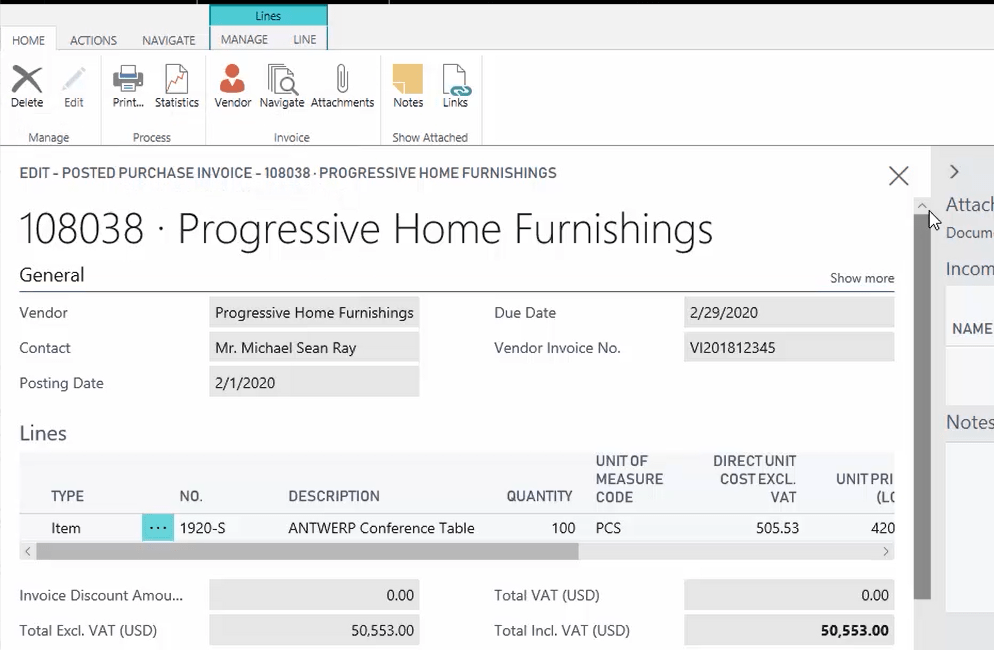
Task: Select the PCS unit of measure cell
Action: (x=609, y=528)
